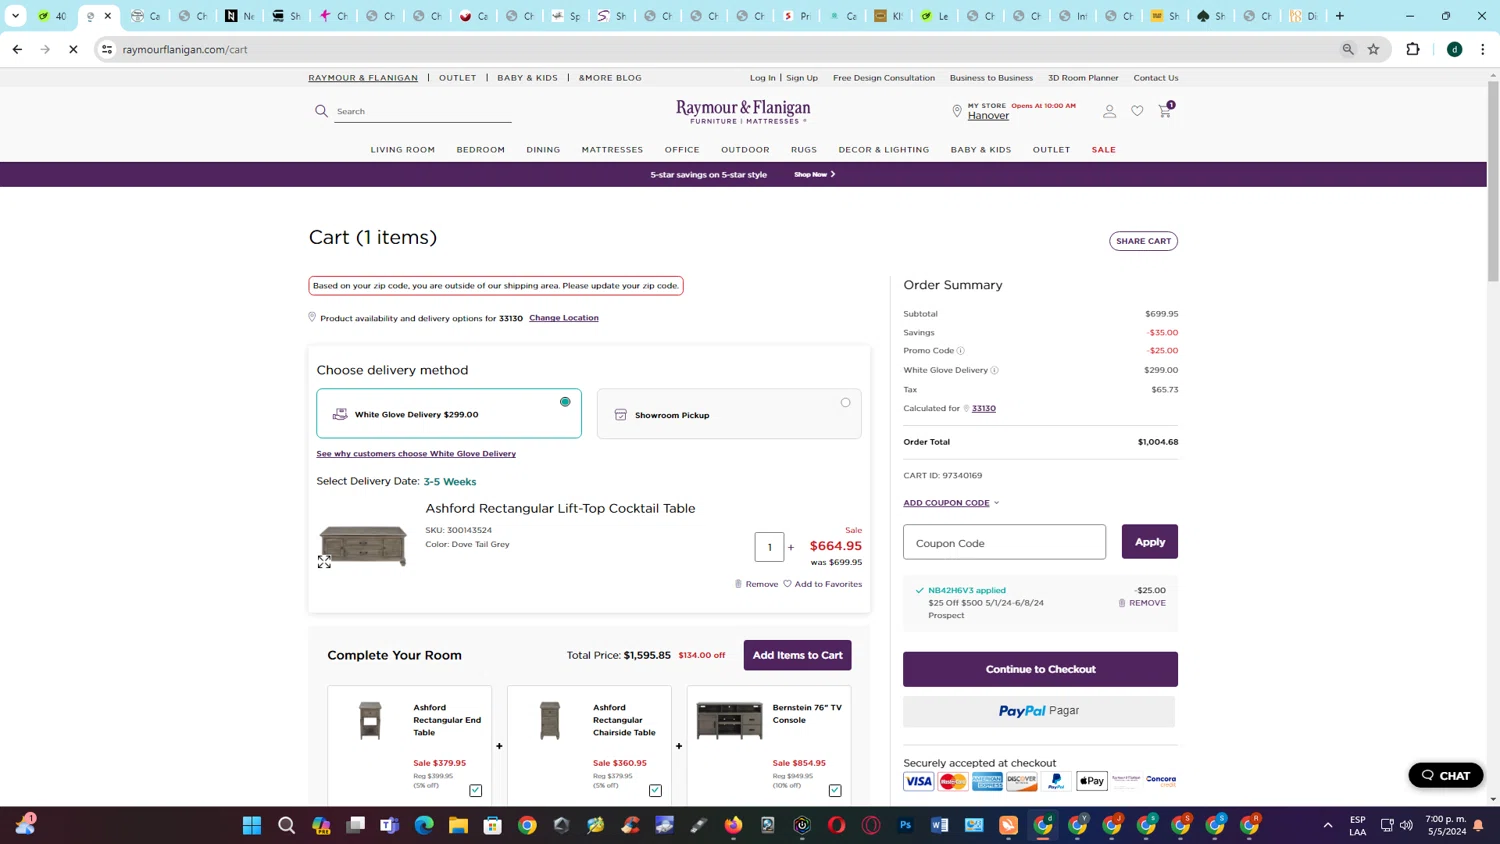This screenshot has width=1500, height=844.
Task: Select White Glove Delivery option
Action: point(449,413)
